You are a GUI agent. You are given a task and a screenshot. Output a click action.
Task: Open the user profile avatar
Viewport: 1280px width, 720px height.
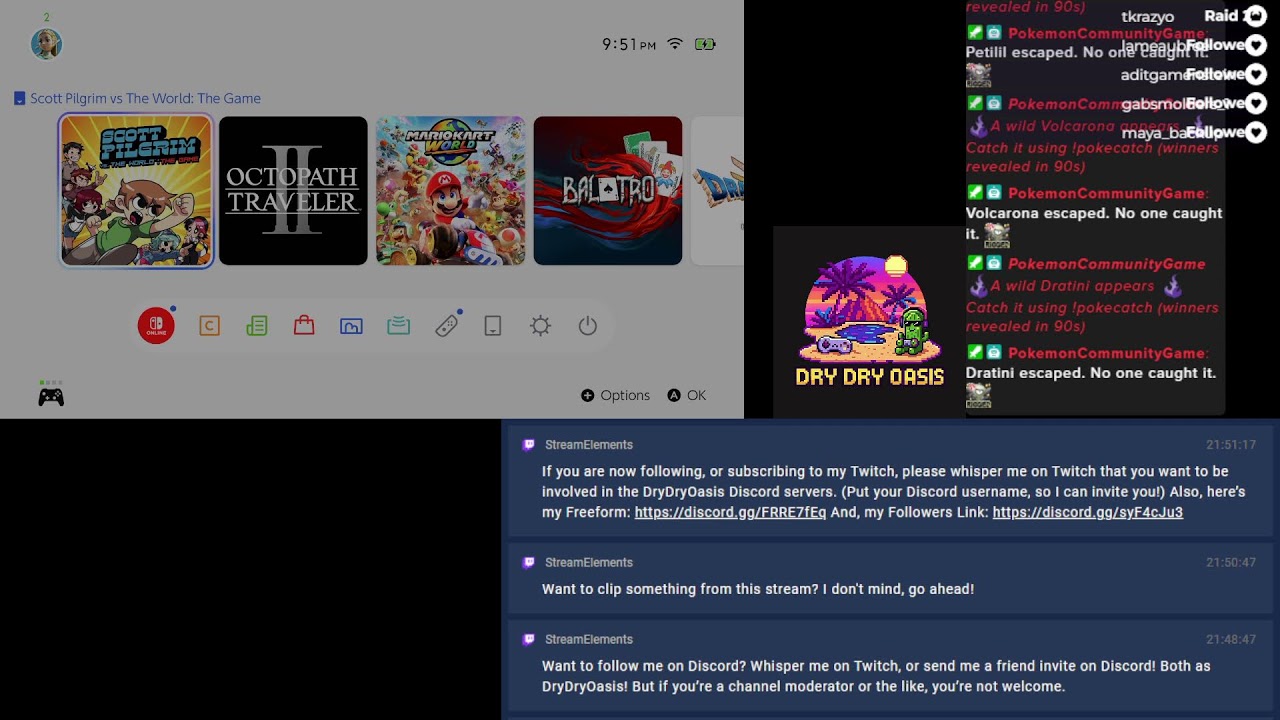(47, 44)
